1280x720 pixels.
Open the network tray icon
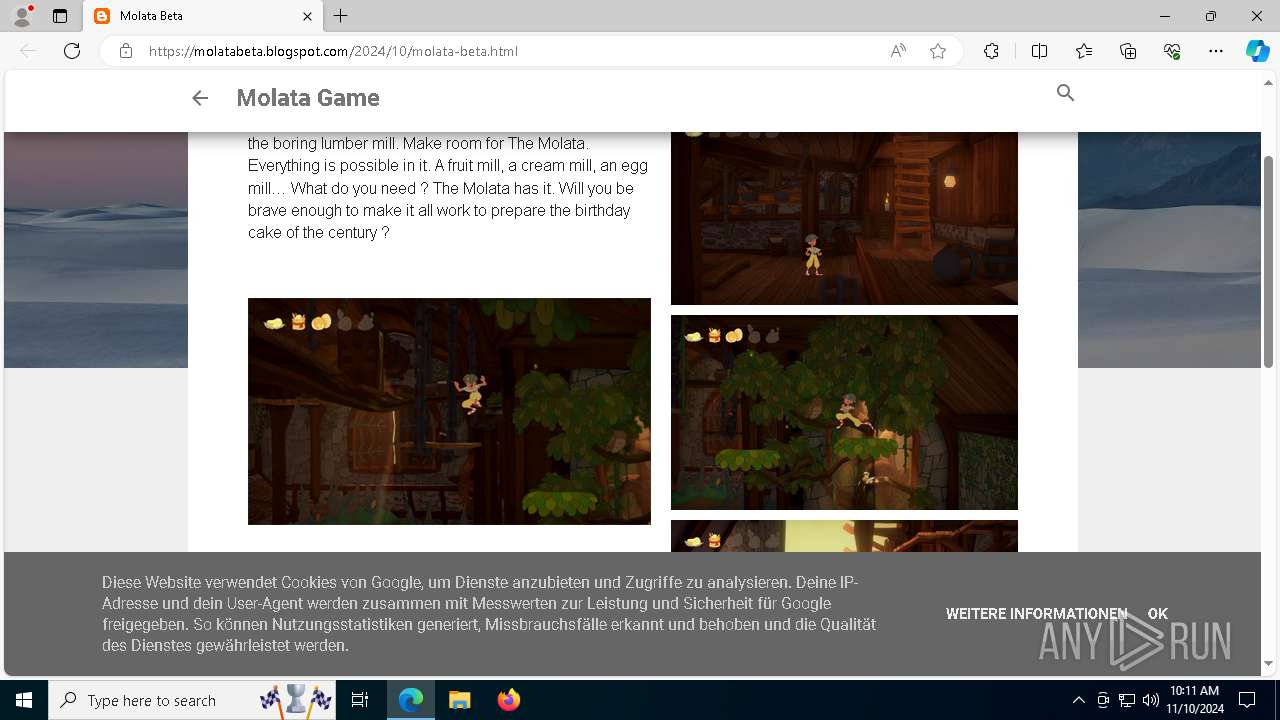click(x=1127, y=700)
